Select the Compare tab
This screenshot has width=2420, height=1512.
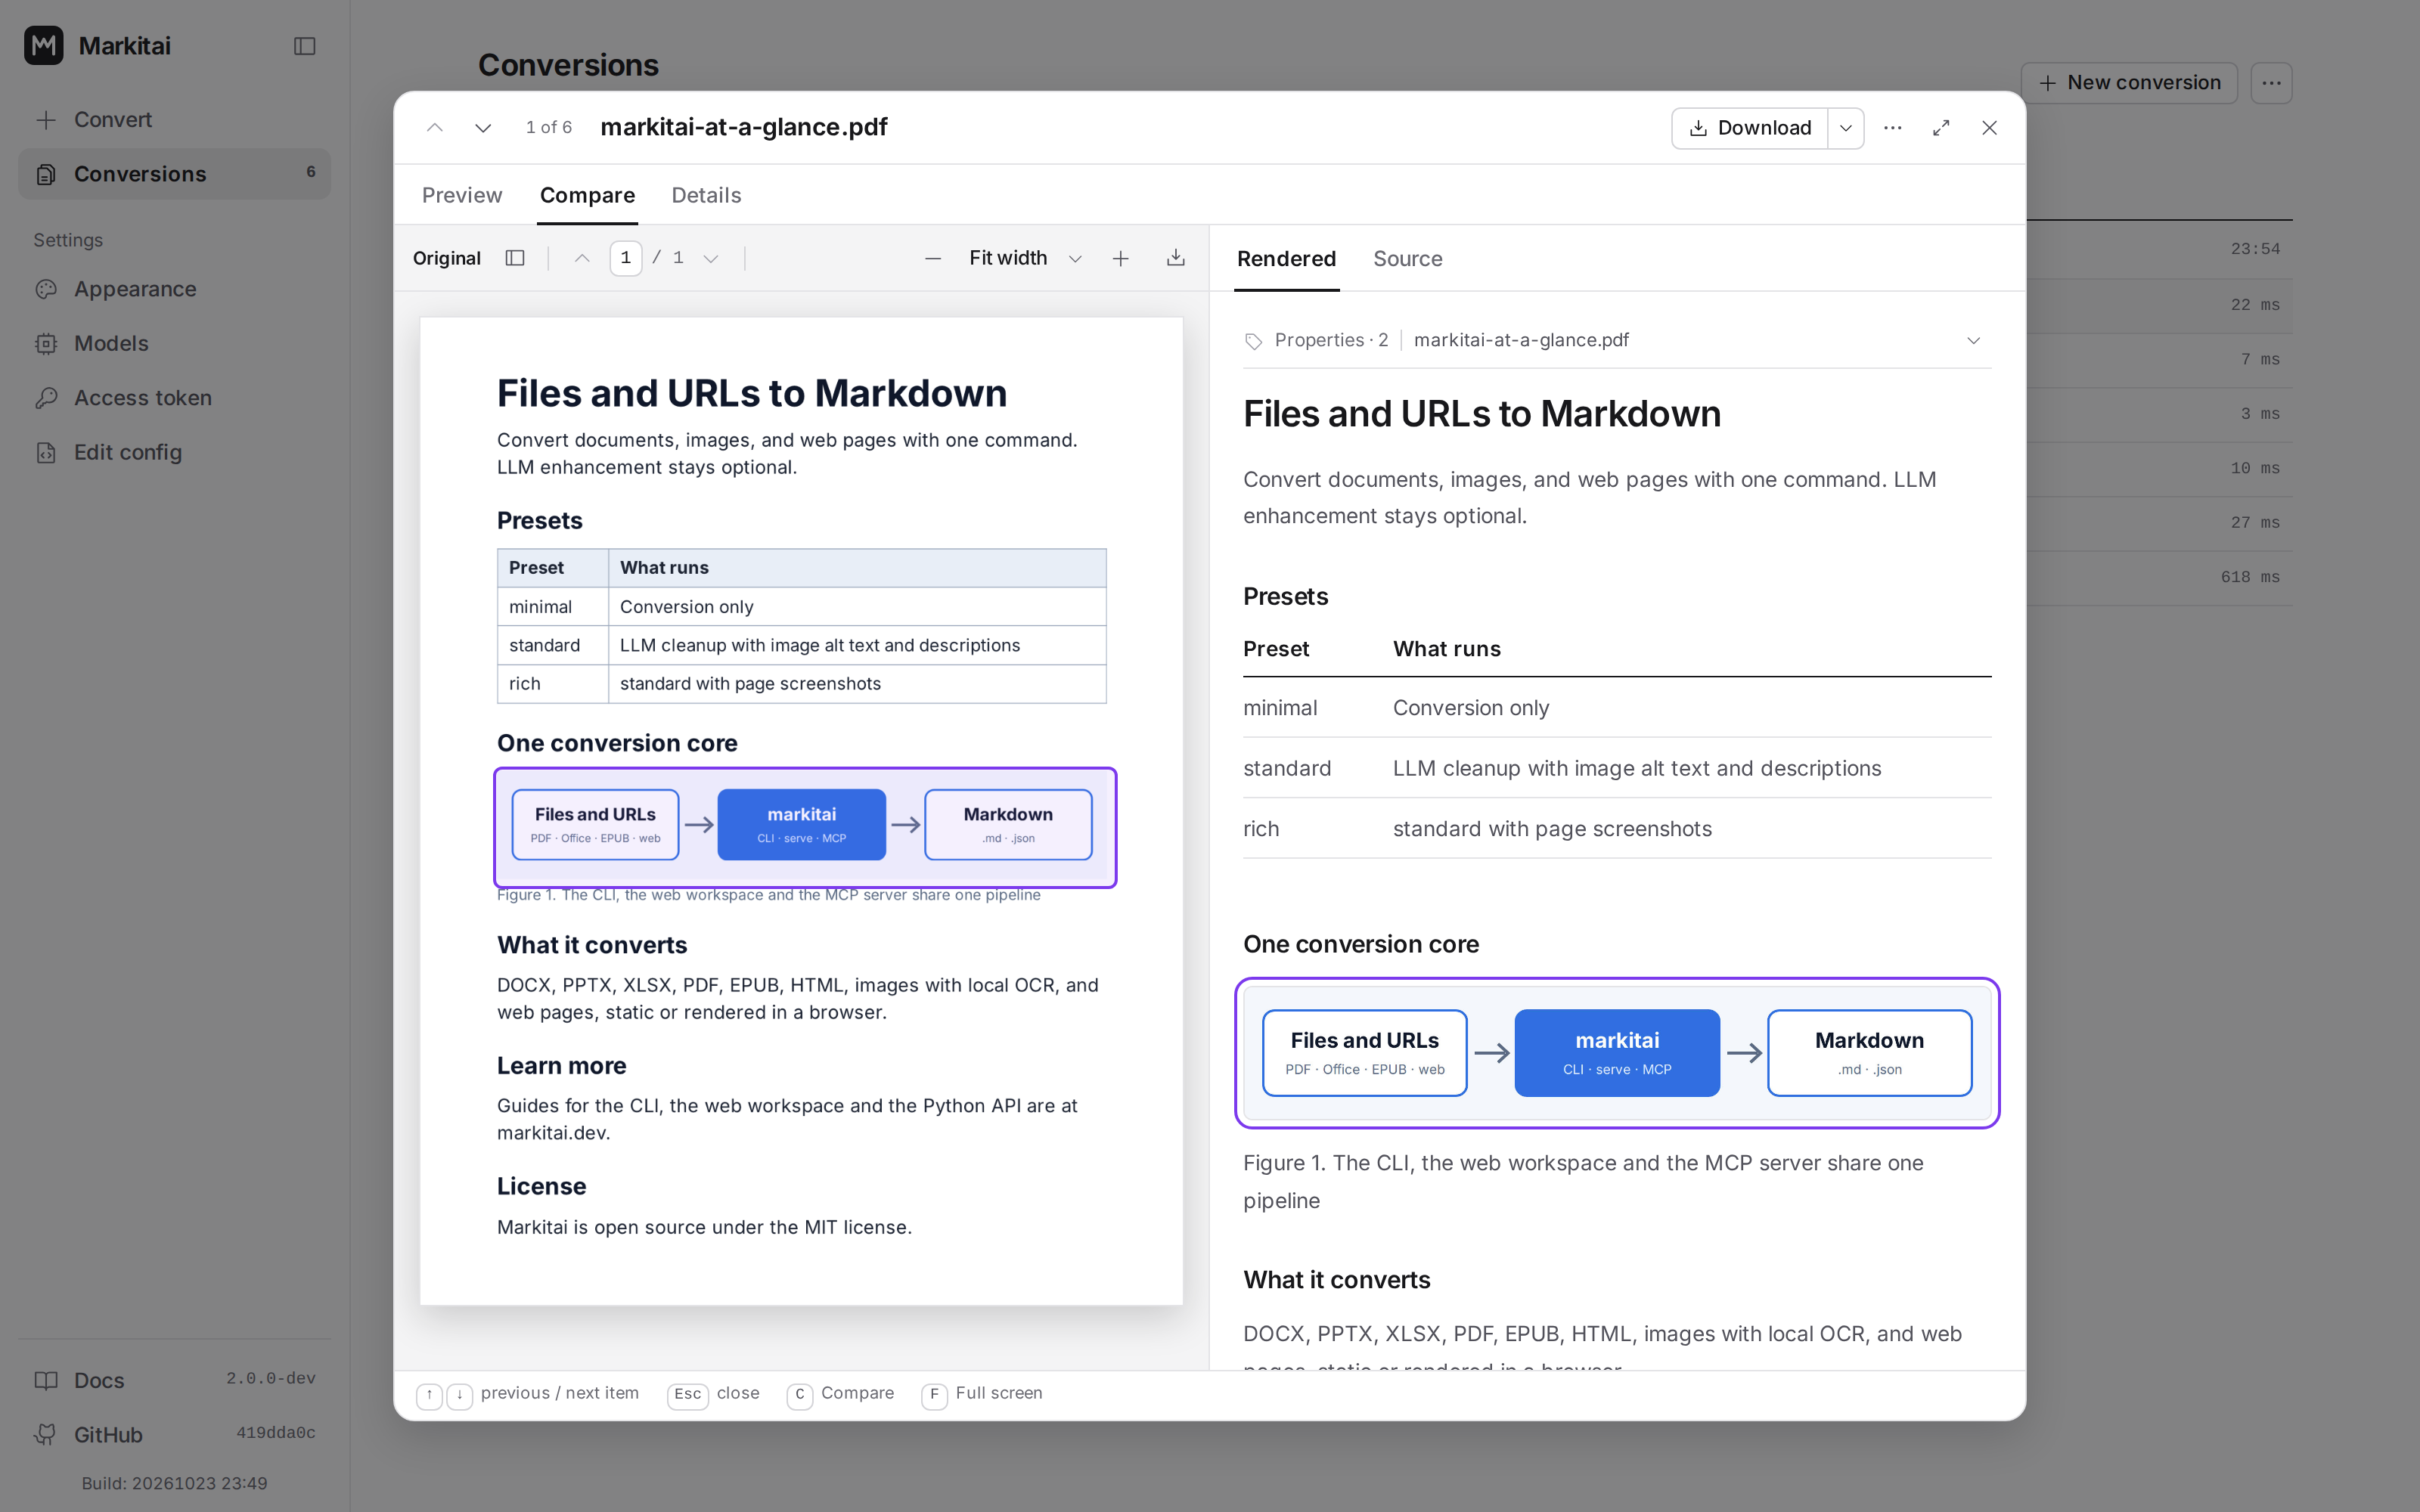587,195
